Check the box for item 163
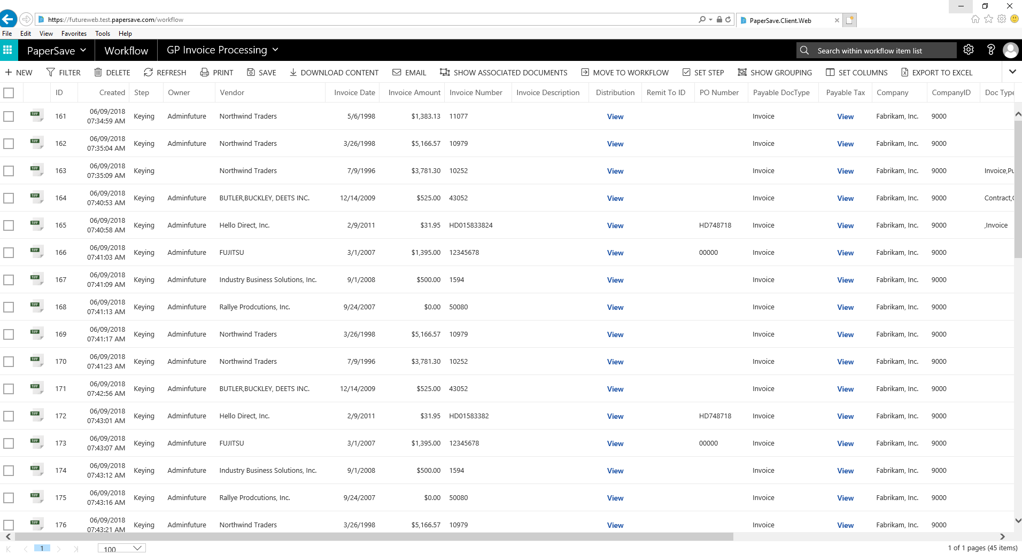The width and height of the screenshot is (1022, 554). [x=8, y=171]
